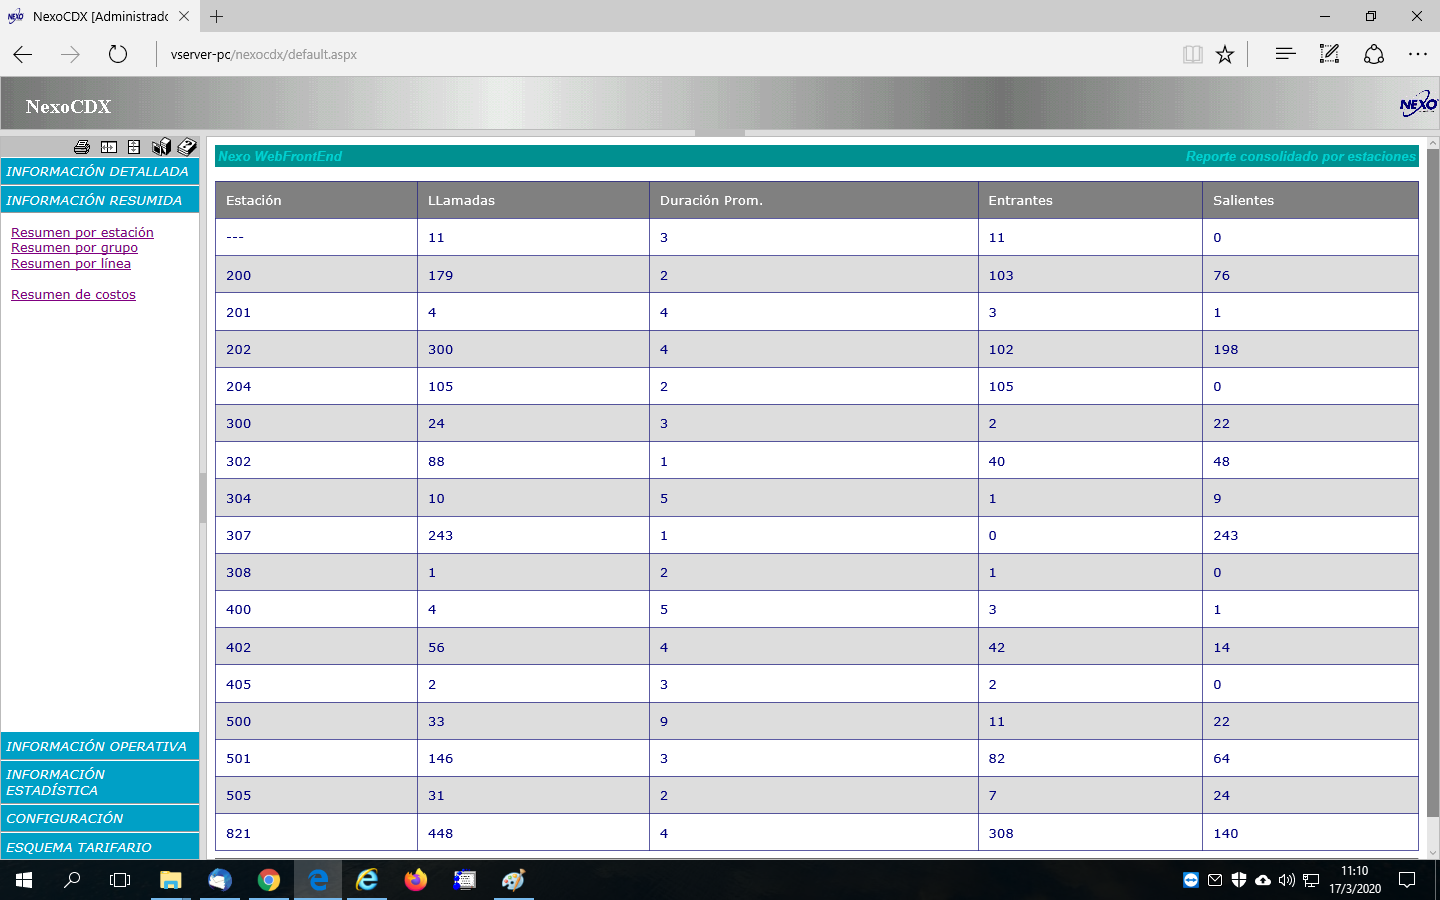Reload the page with the refresh icon
The image size is (1440, 900).
[x=118, y=54]
